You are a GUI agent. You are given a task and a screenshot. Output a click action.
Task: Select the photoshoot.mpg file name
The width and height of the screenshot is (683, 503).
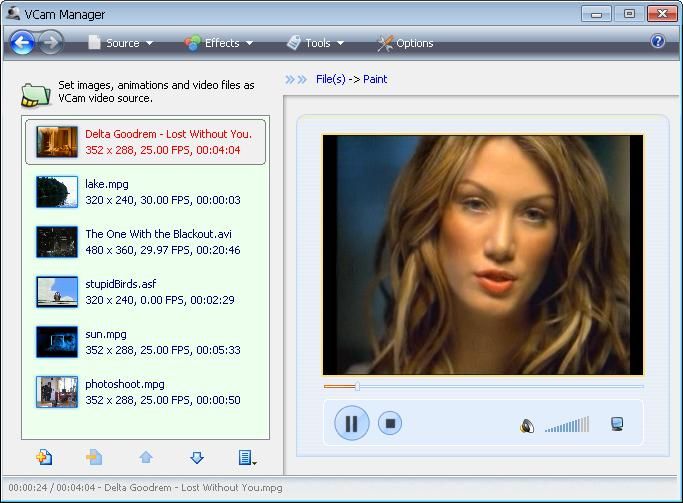[125, 384]
